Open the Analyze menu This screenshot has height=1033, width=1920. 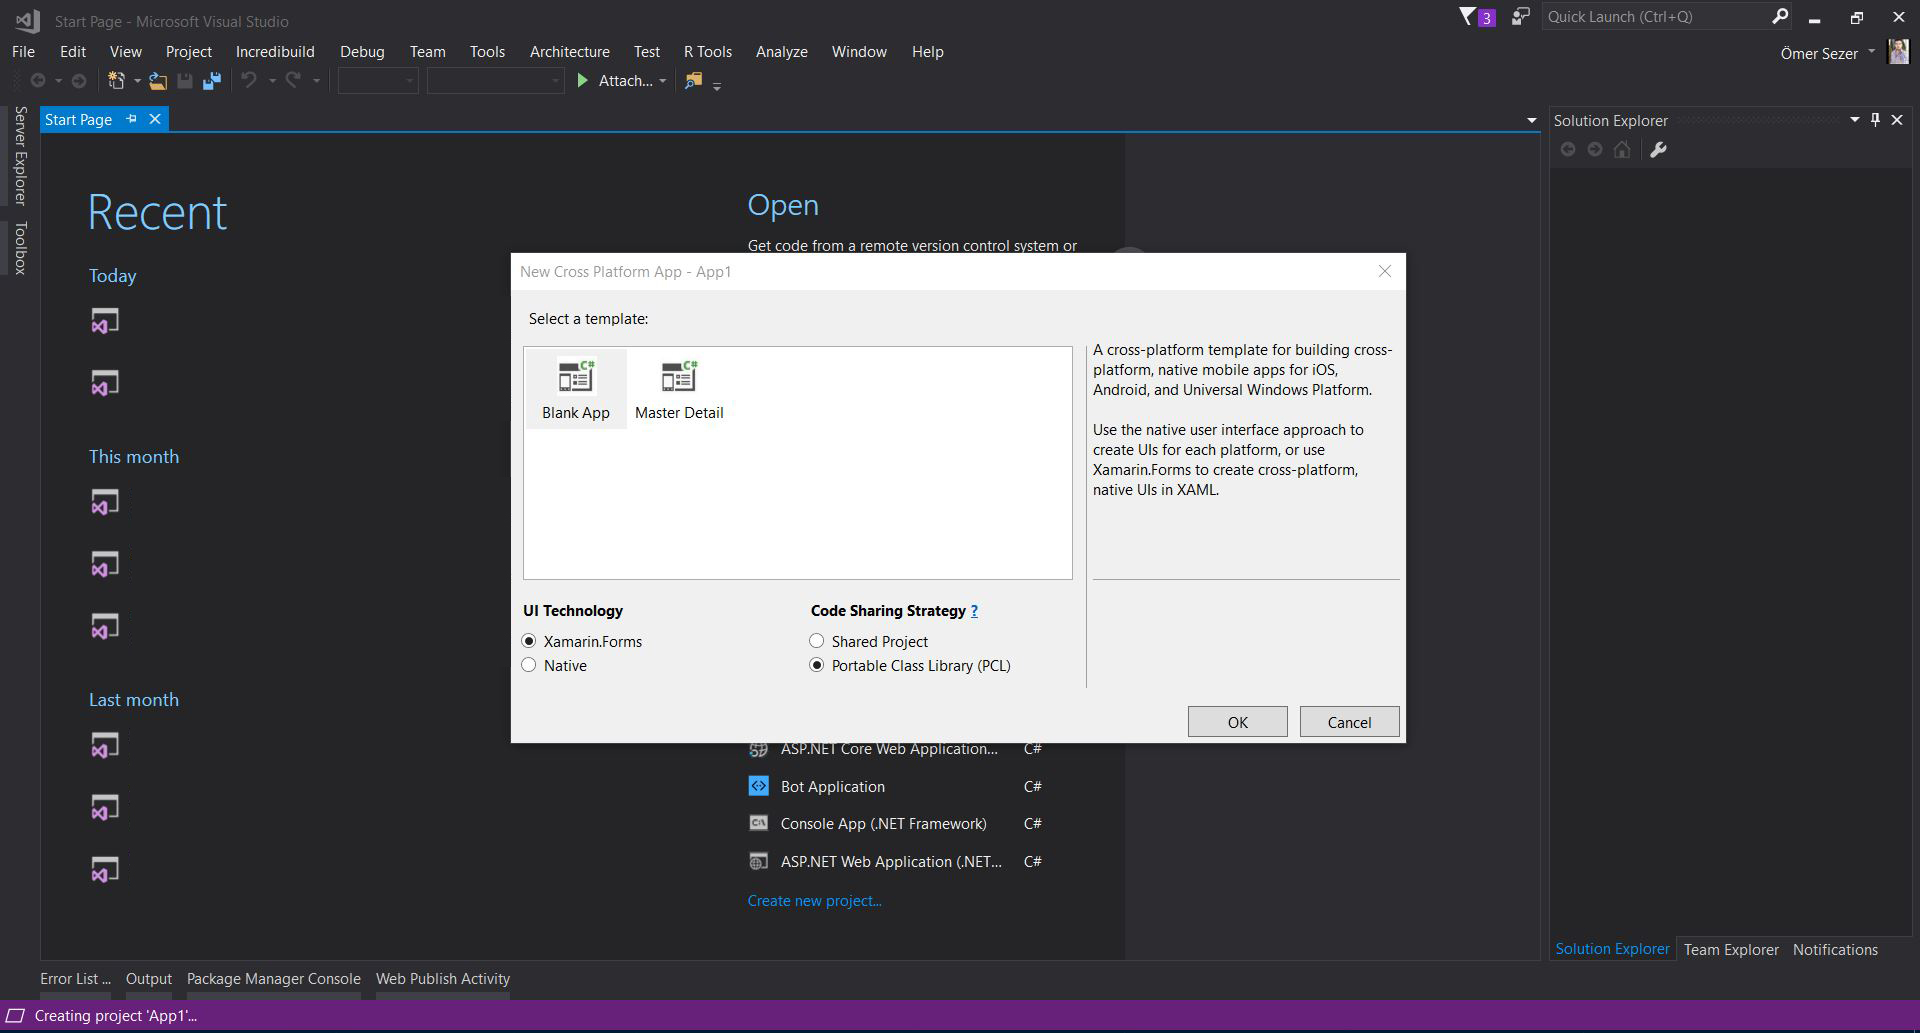click(782, 52)
